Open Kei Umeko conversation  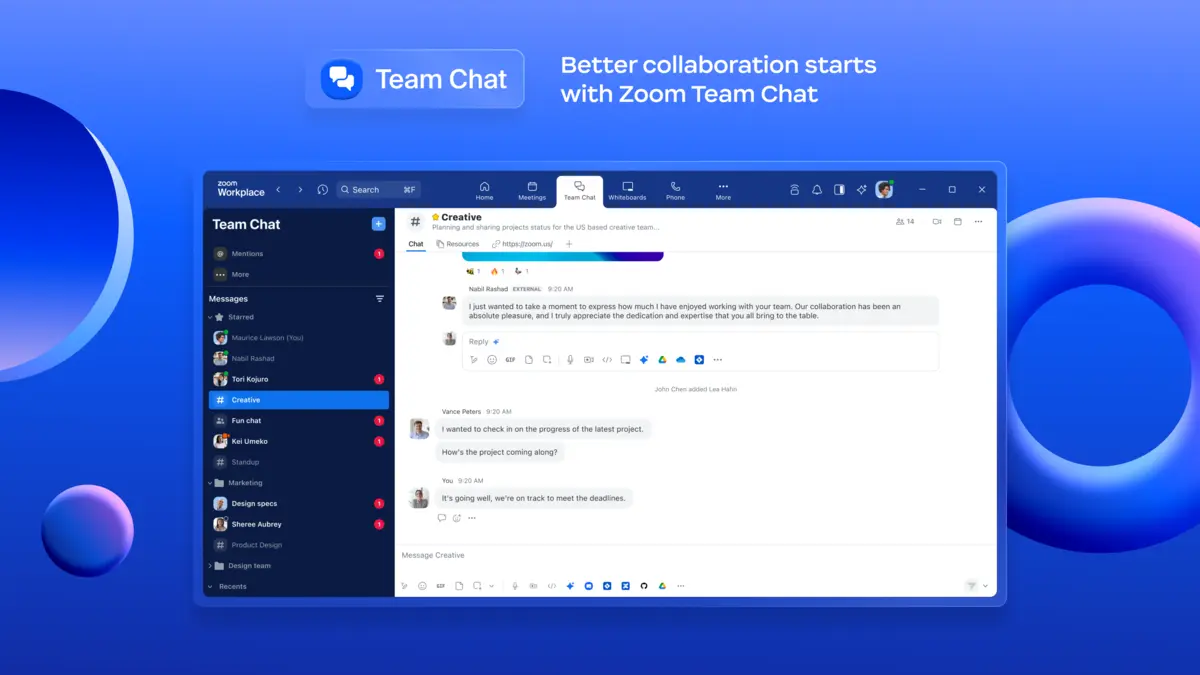coord(298,441)
